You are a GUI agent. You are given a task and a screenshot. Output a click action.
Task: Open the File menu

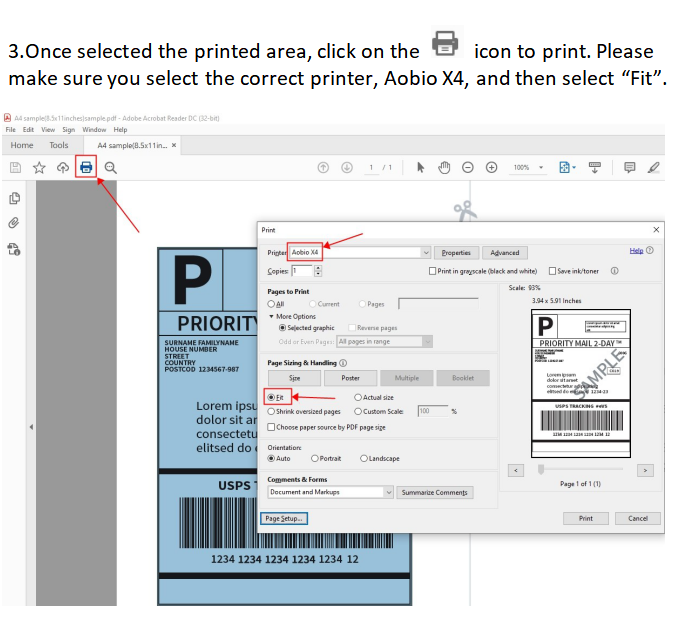coord(10,130)
